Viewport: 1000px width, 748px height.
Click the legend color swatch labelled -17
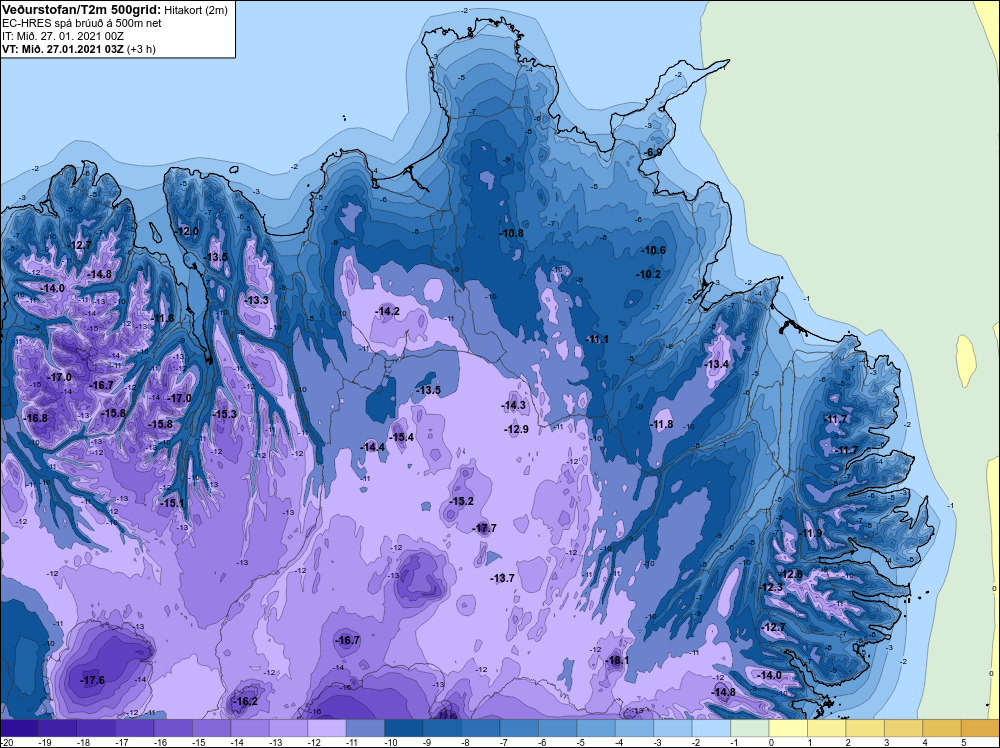point(135,728)
